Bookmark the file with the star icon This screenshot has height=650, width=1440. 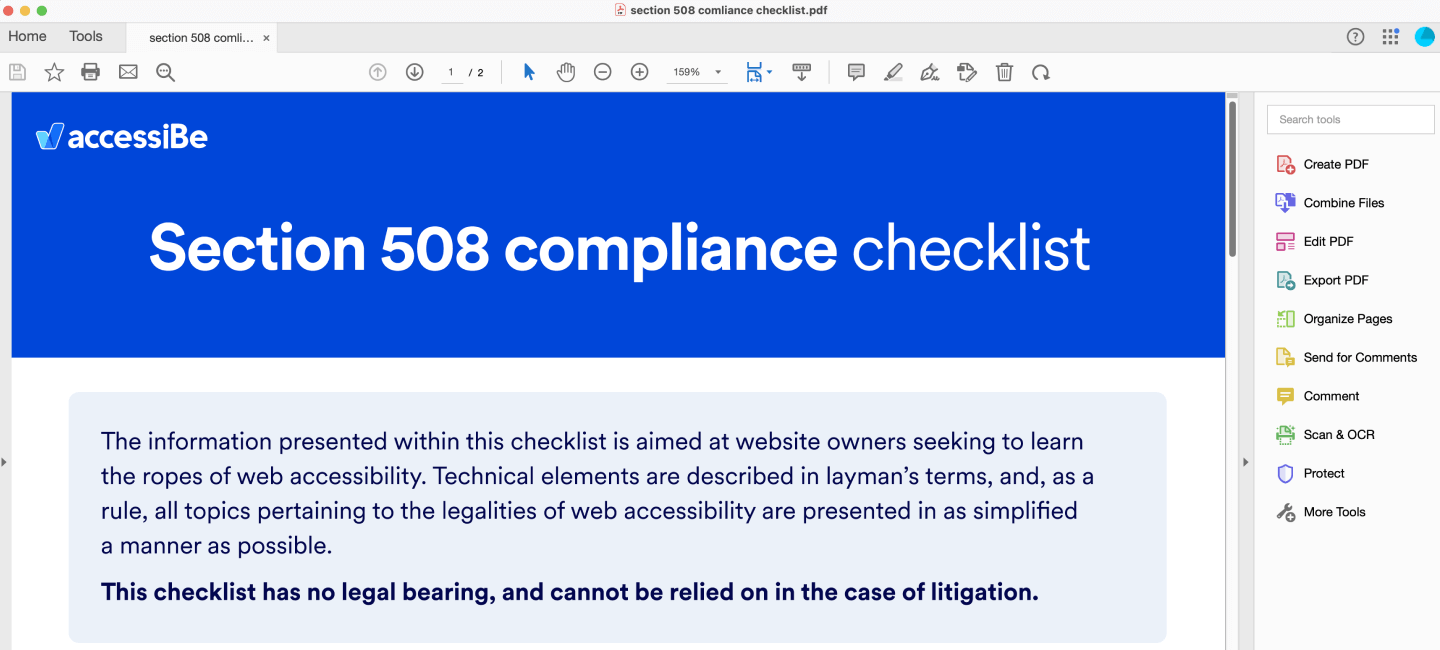tap(54, 72)
